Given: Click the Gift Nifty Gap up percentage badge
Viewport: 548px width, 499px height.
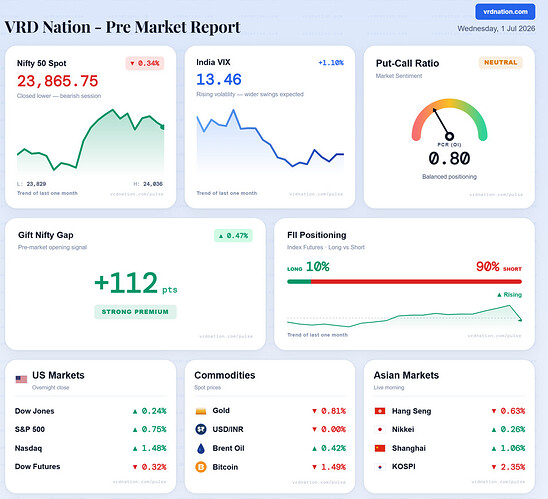Looking at the screenshot, I should (233, 236).
